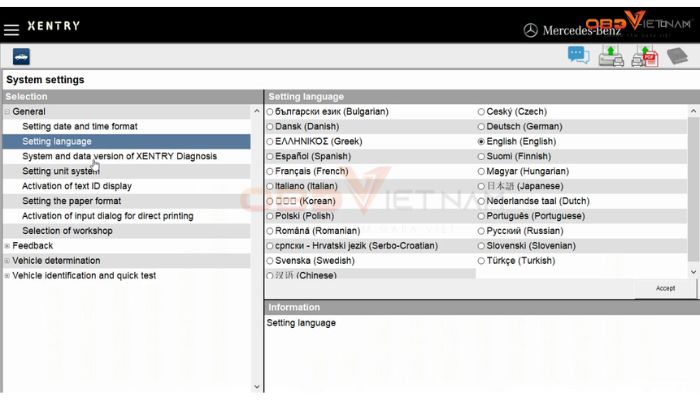Select Polski (Polish) radio button
Image resolution: width=700 pixels, height=400 pixels.
coord(270,216)
